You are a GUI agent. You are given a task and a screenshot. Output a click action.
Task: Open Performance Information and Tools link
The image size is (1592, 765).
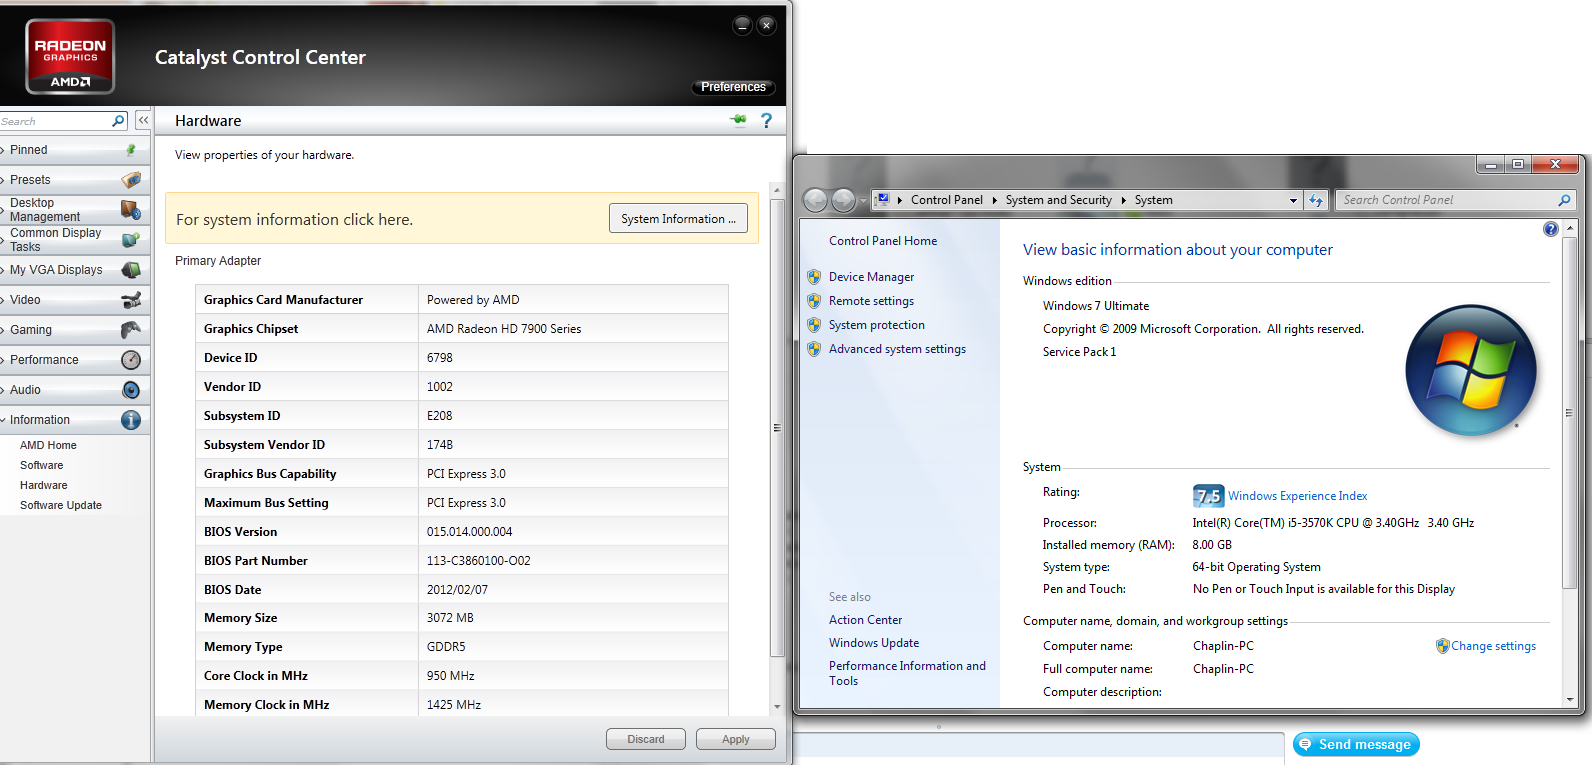(x=907, y=673)
